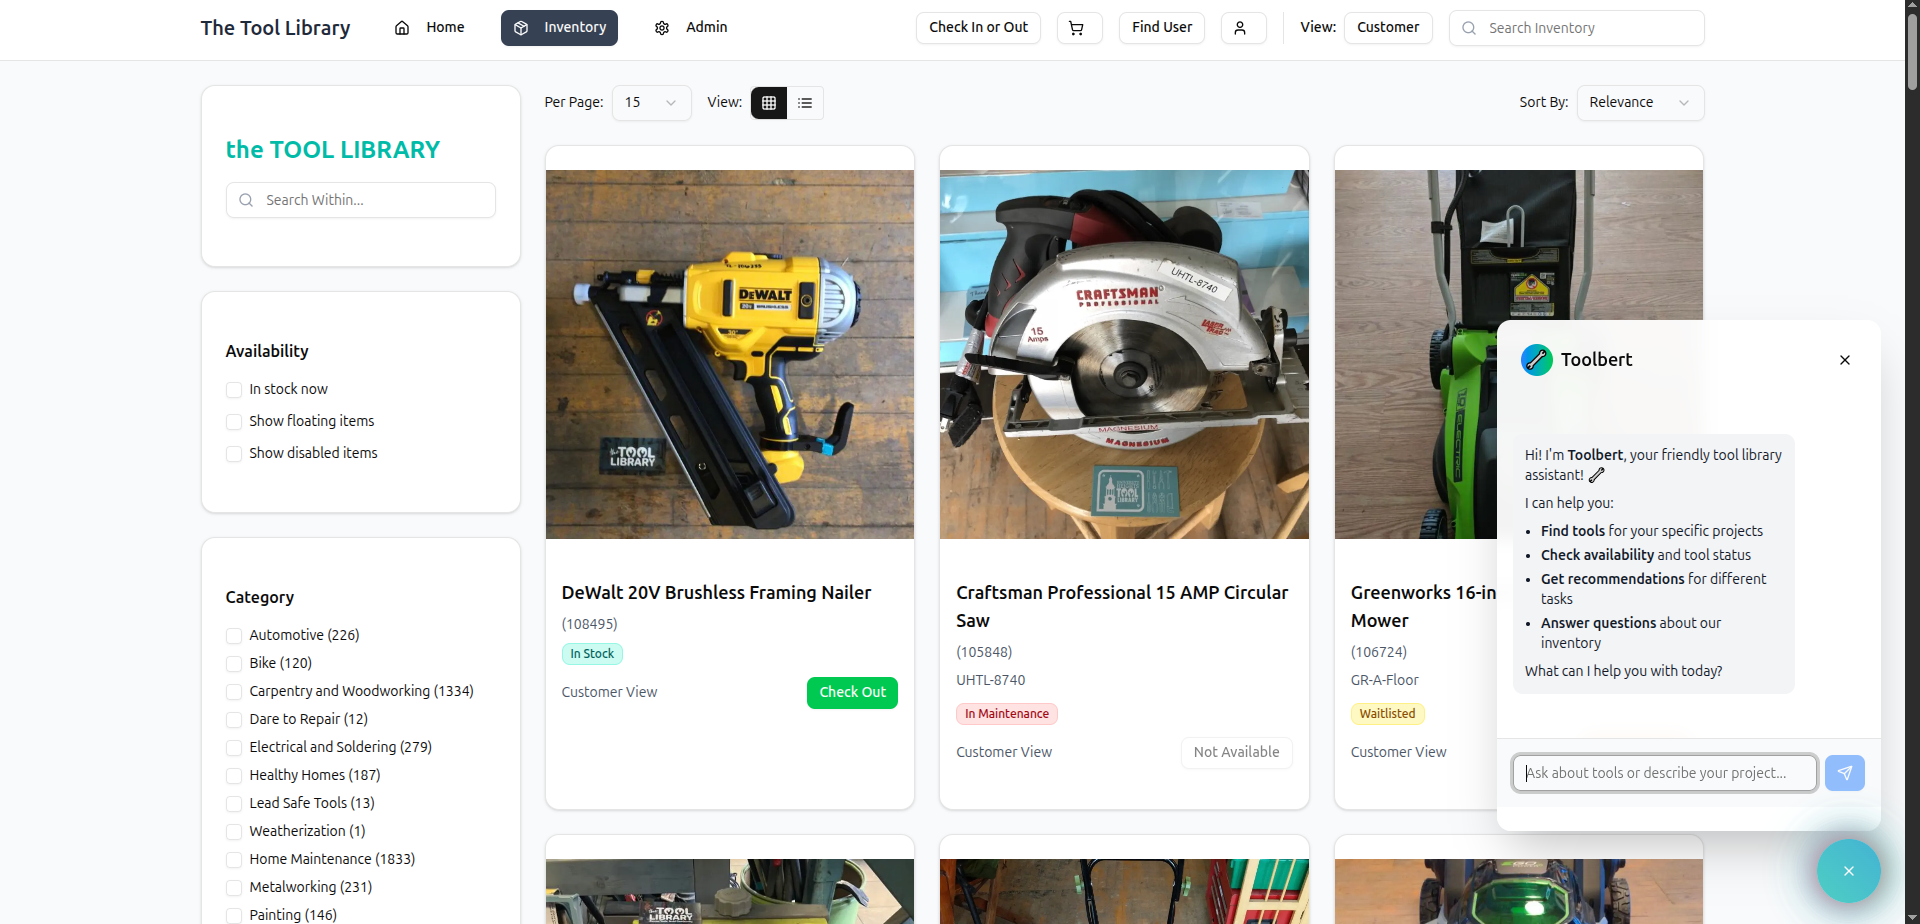This screenshot has height=924, width=1920.
Task: Check the Bike (120) category
Action: (234, 664)
